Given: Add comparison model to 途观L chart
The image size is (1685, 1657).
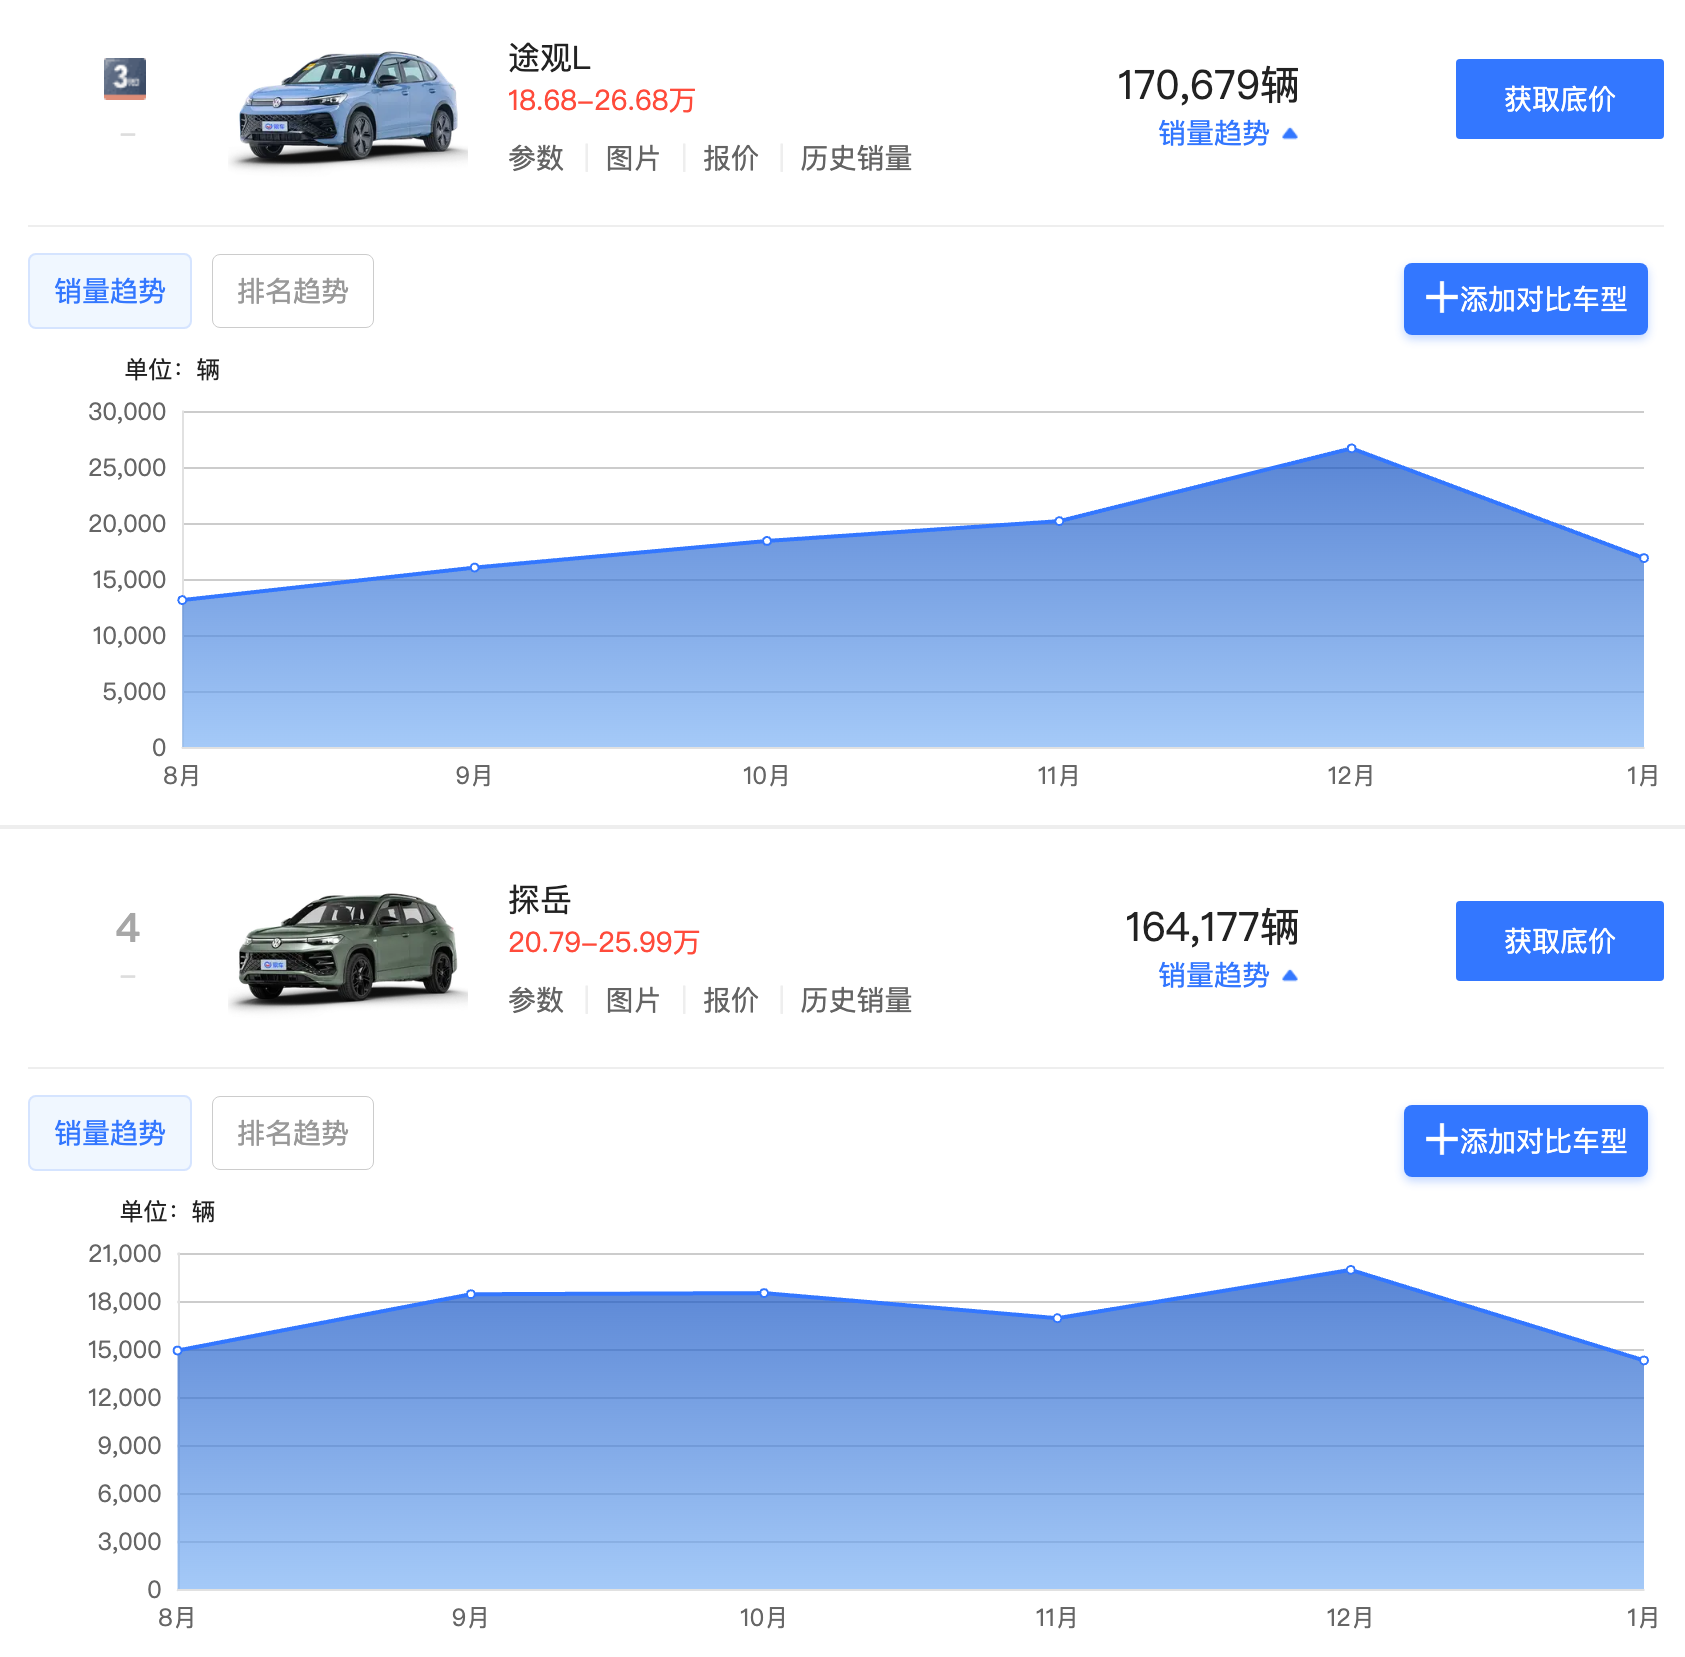Looking at the screenshot, I should point(1525,299).
